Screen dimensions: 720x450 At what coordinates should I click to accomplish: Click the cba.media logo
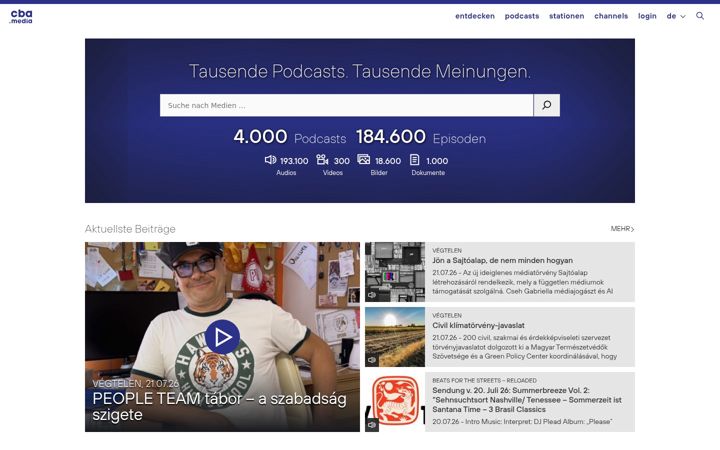(x=21, y=16)
